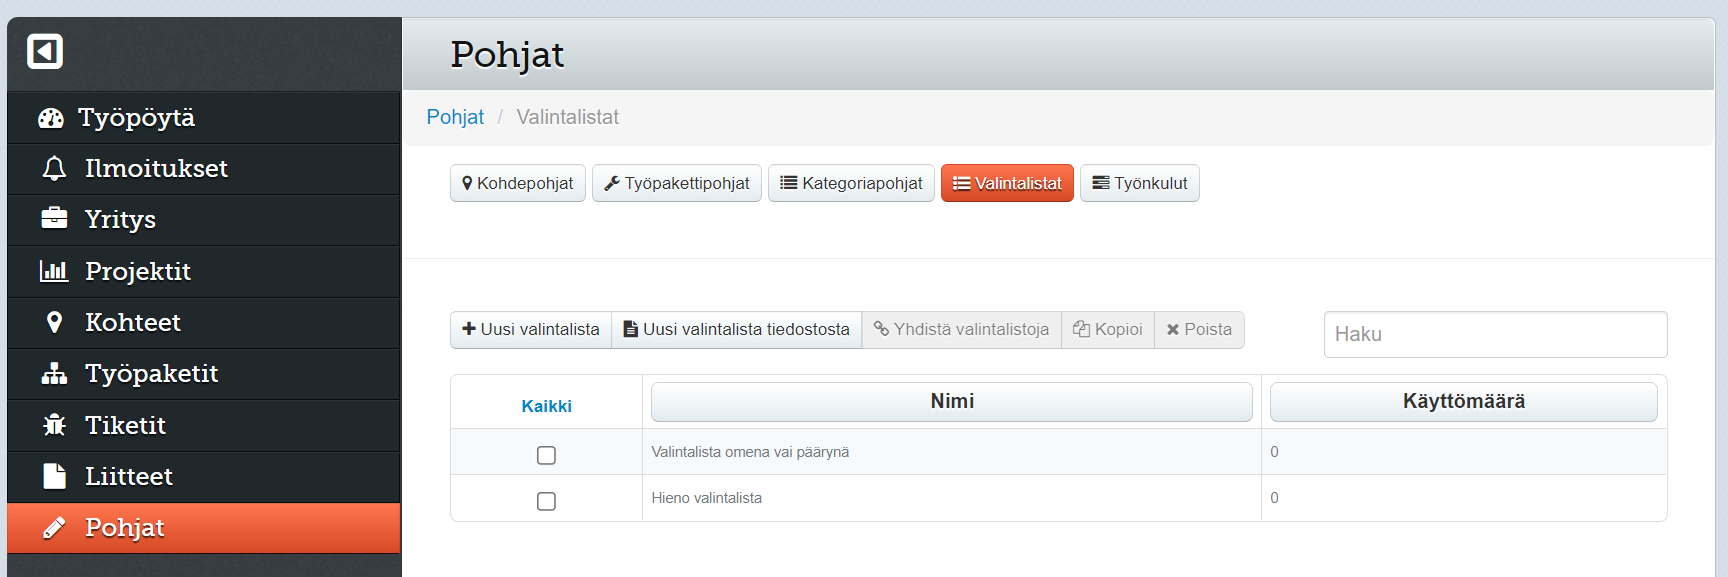The width and height of the screenshot is (1728, 577).
Task: Click the Liitteet file icon
Action: click(x=54, y=476)
